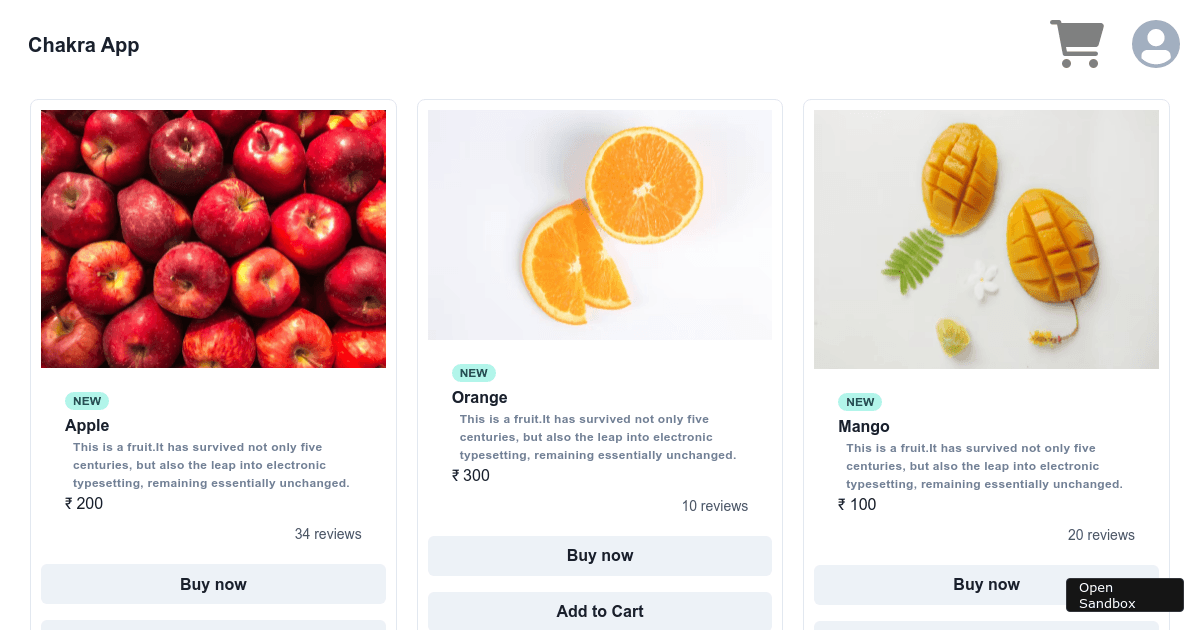Click the NEW badge on Apple card
The image size is (1200, 630).
[x=87, y=400]
